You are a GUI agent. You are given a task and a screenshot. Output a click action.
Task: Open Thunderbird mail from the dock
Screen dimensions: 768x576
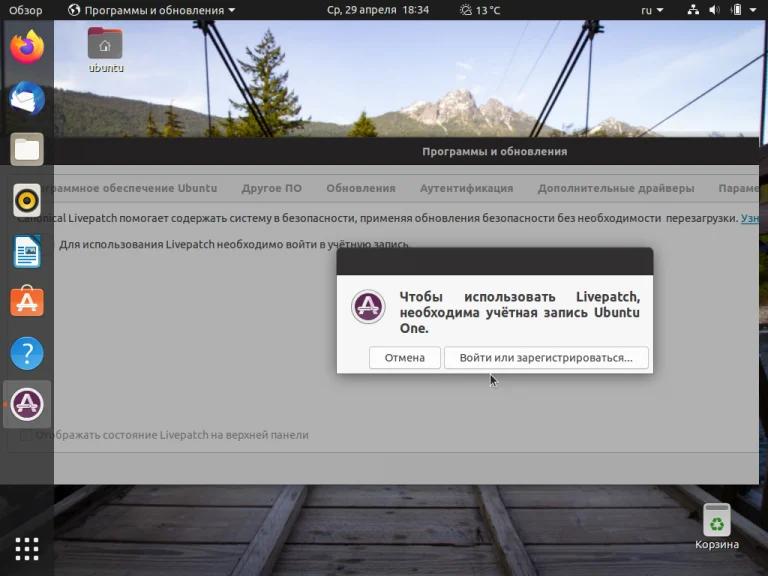(x=27, y=98)
